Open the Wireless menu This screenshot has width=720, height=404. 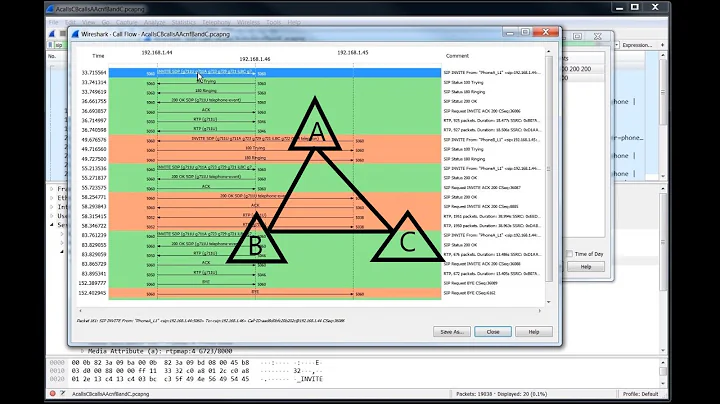(248, 22)
